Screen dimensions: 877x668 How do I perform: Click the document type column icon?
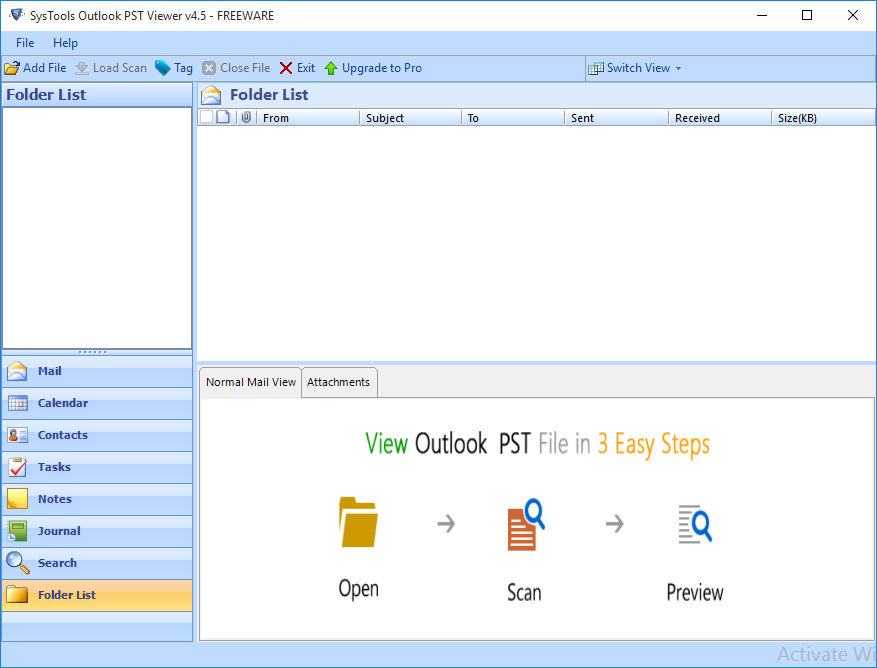223,117
